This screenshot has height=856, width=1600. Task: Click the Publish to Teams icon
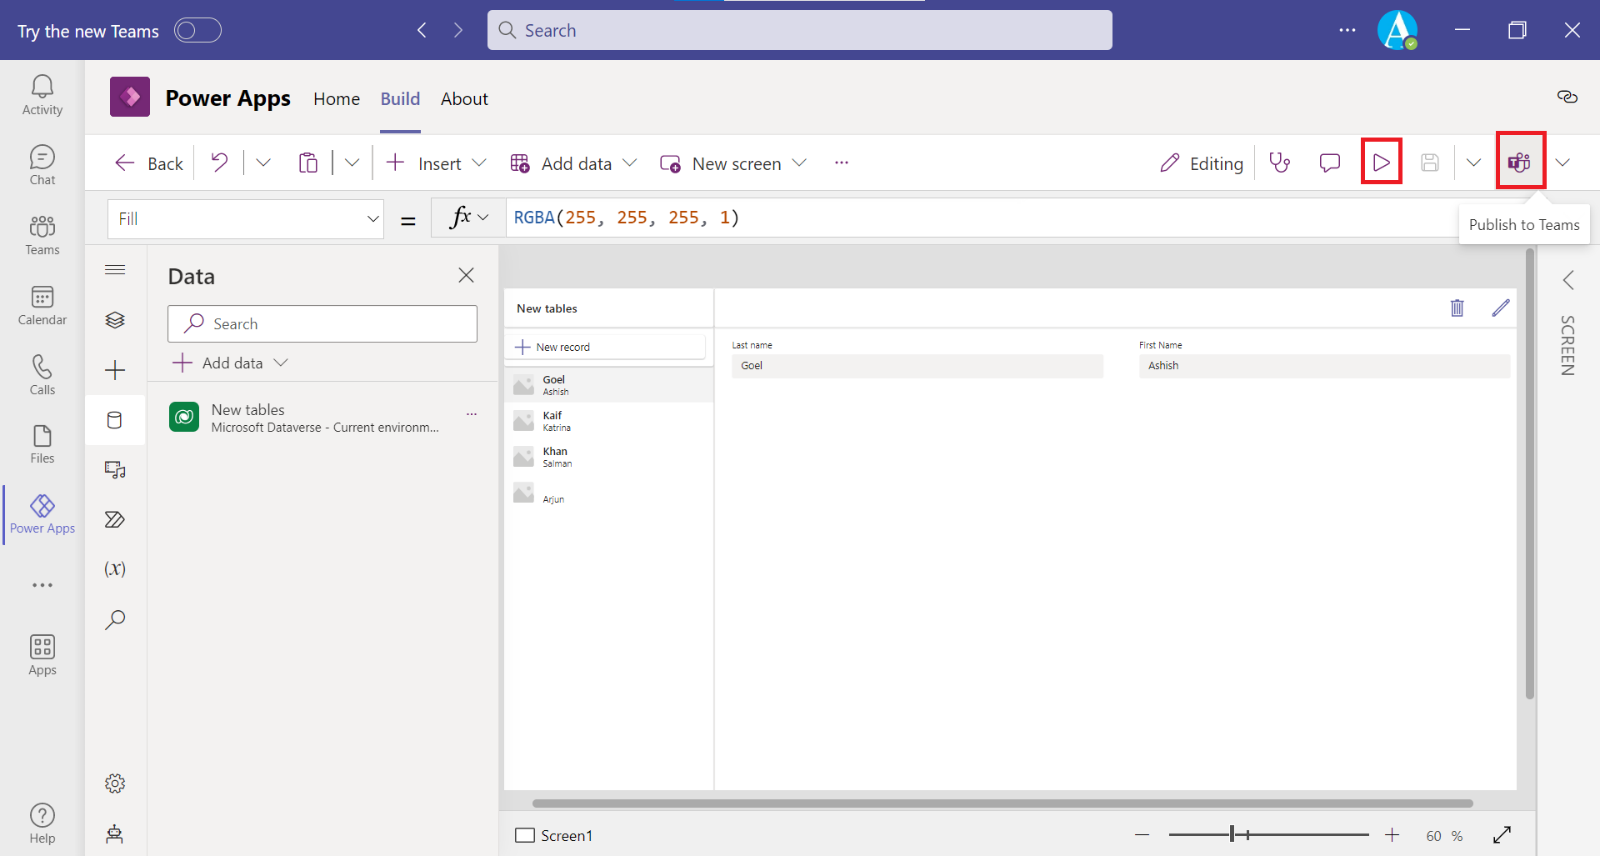pos(1519,162)
